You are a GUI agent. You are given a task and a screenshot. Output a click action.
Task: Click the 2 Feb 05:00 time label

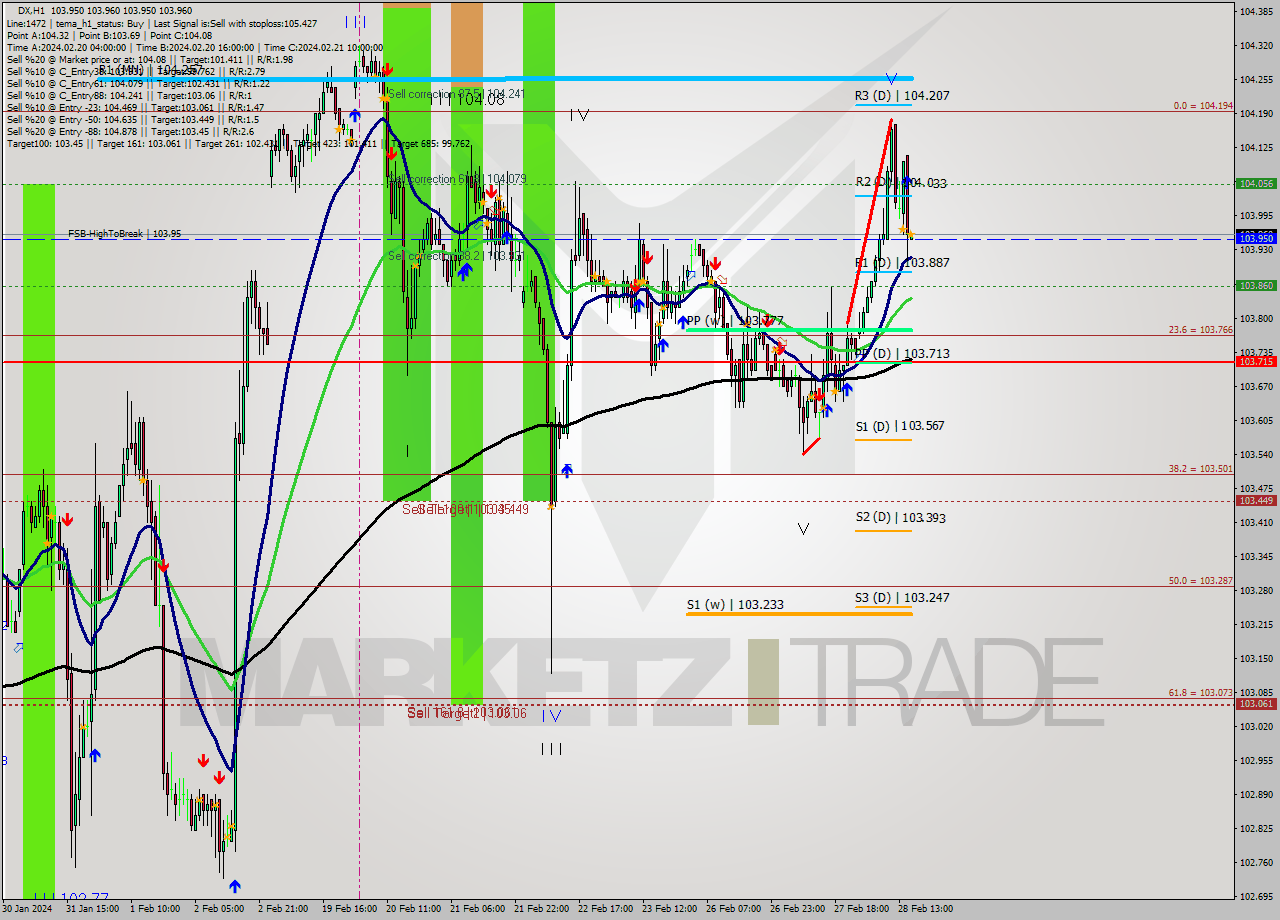click(x=219, y=909)
